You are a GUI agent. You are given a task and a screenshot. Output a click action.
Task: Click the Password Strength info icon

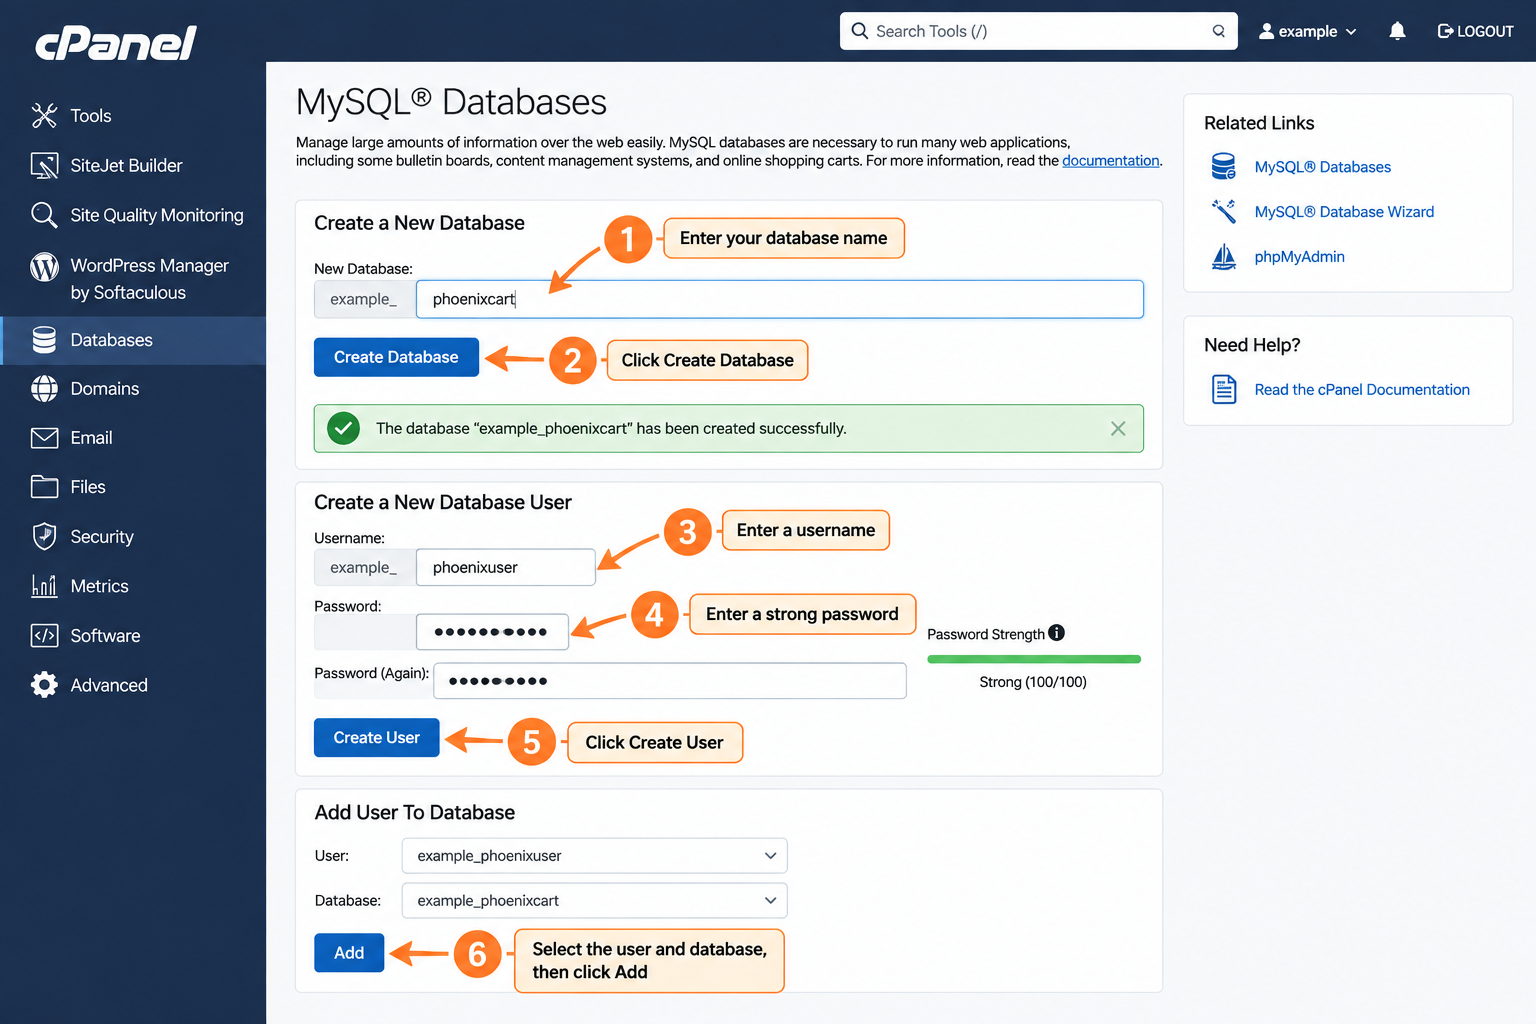pyautogui.click(x=1056, y=633)
